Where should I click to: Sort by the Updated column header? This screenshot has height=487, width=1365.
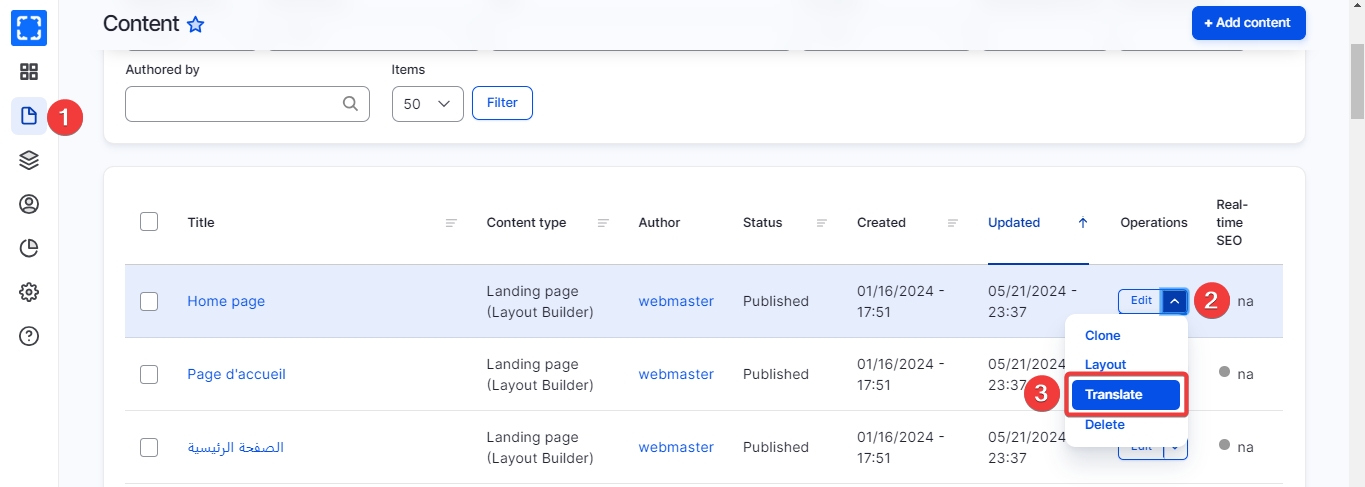point(1014,223)
